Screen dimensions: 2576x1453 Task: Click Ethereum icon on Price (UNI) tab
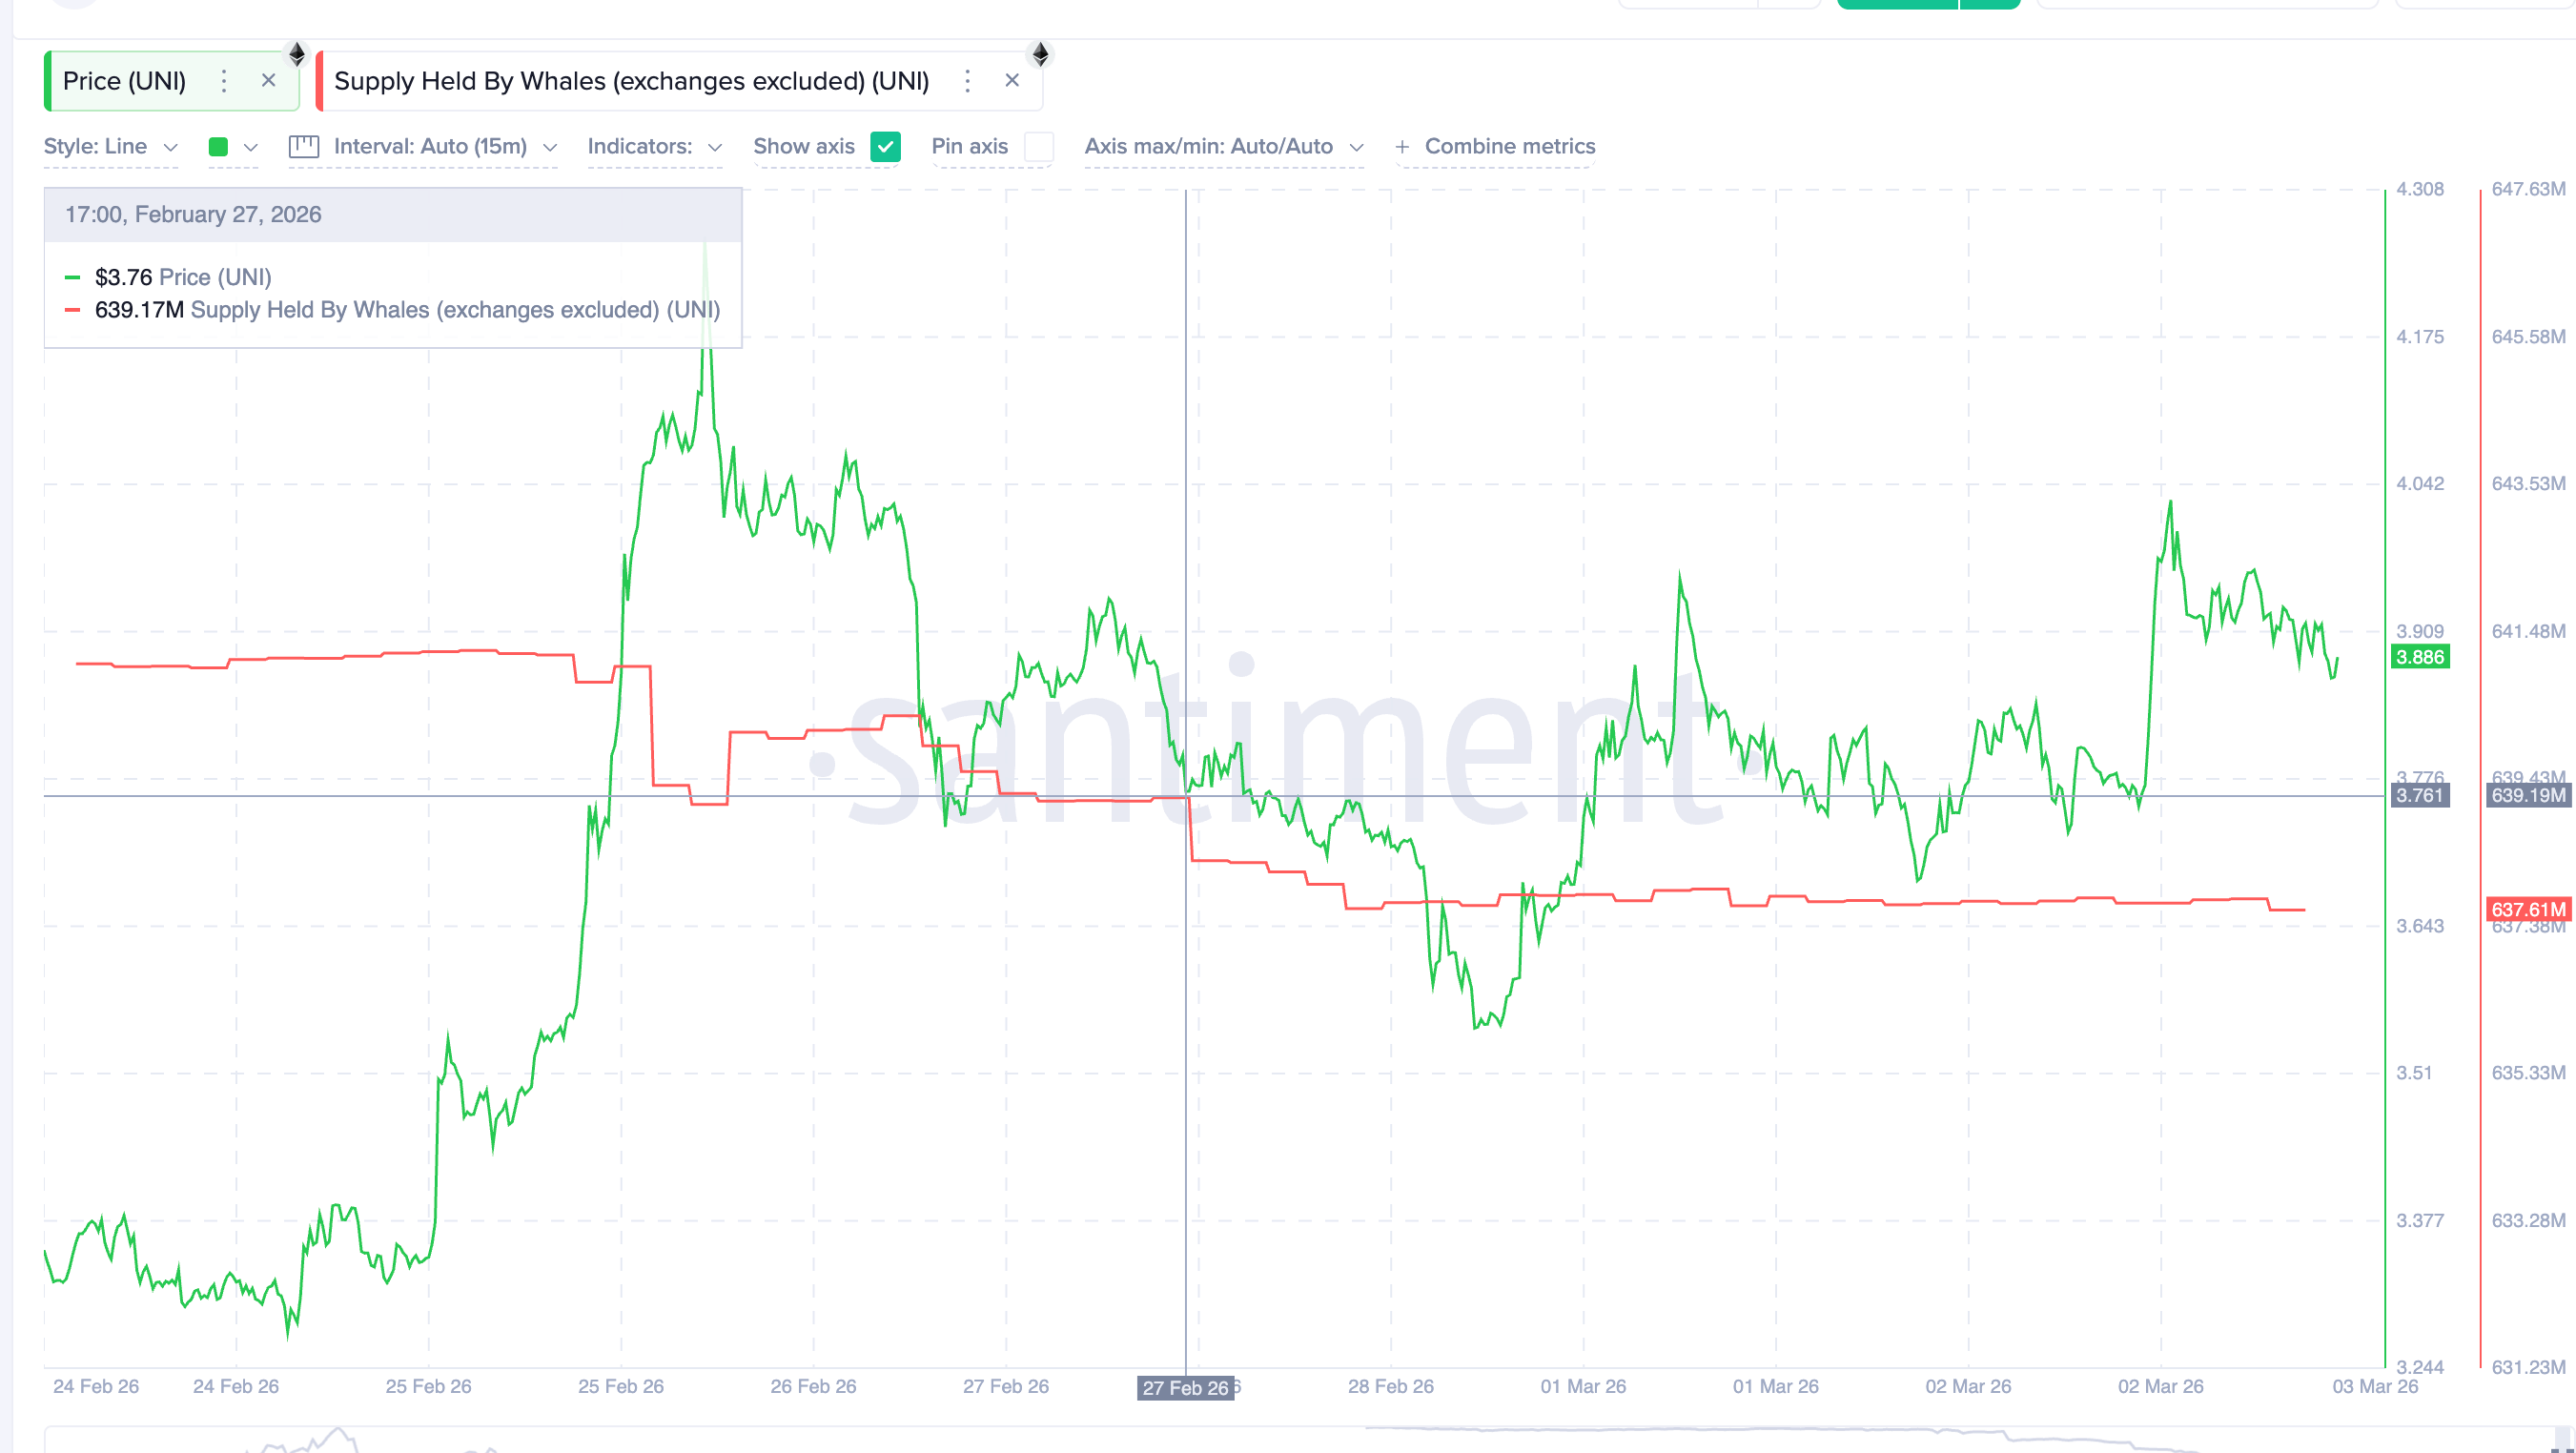tap(297, 54)
